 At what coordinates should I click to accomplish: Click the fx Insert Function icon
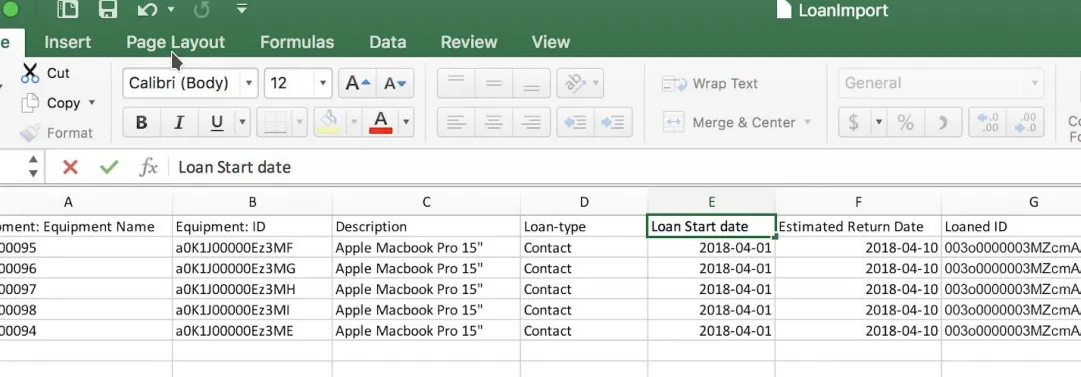[148, 167]
